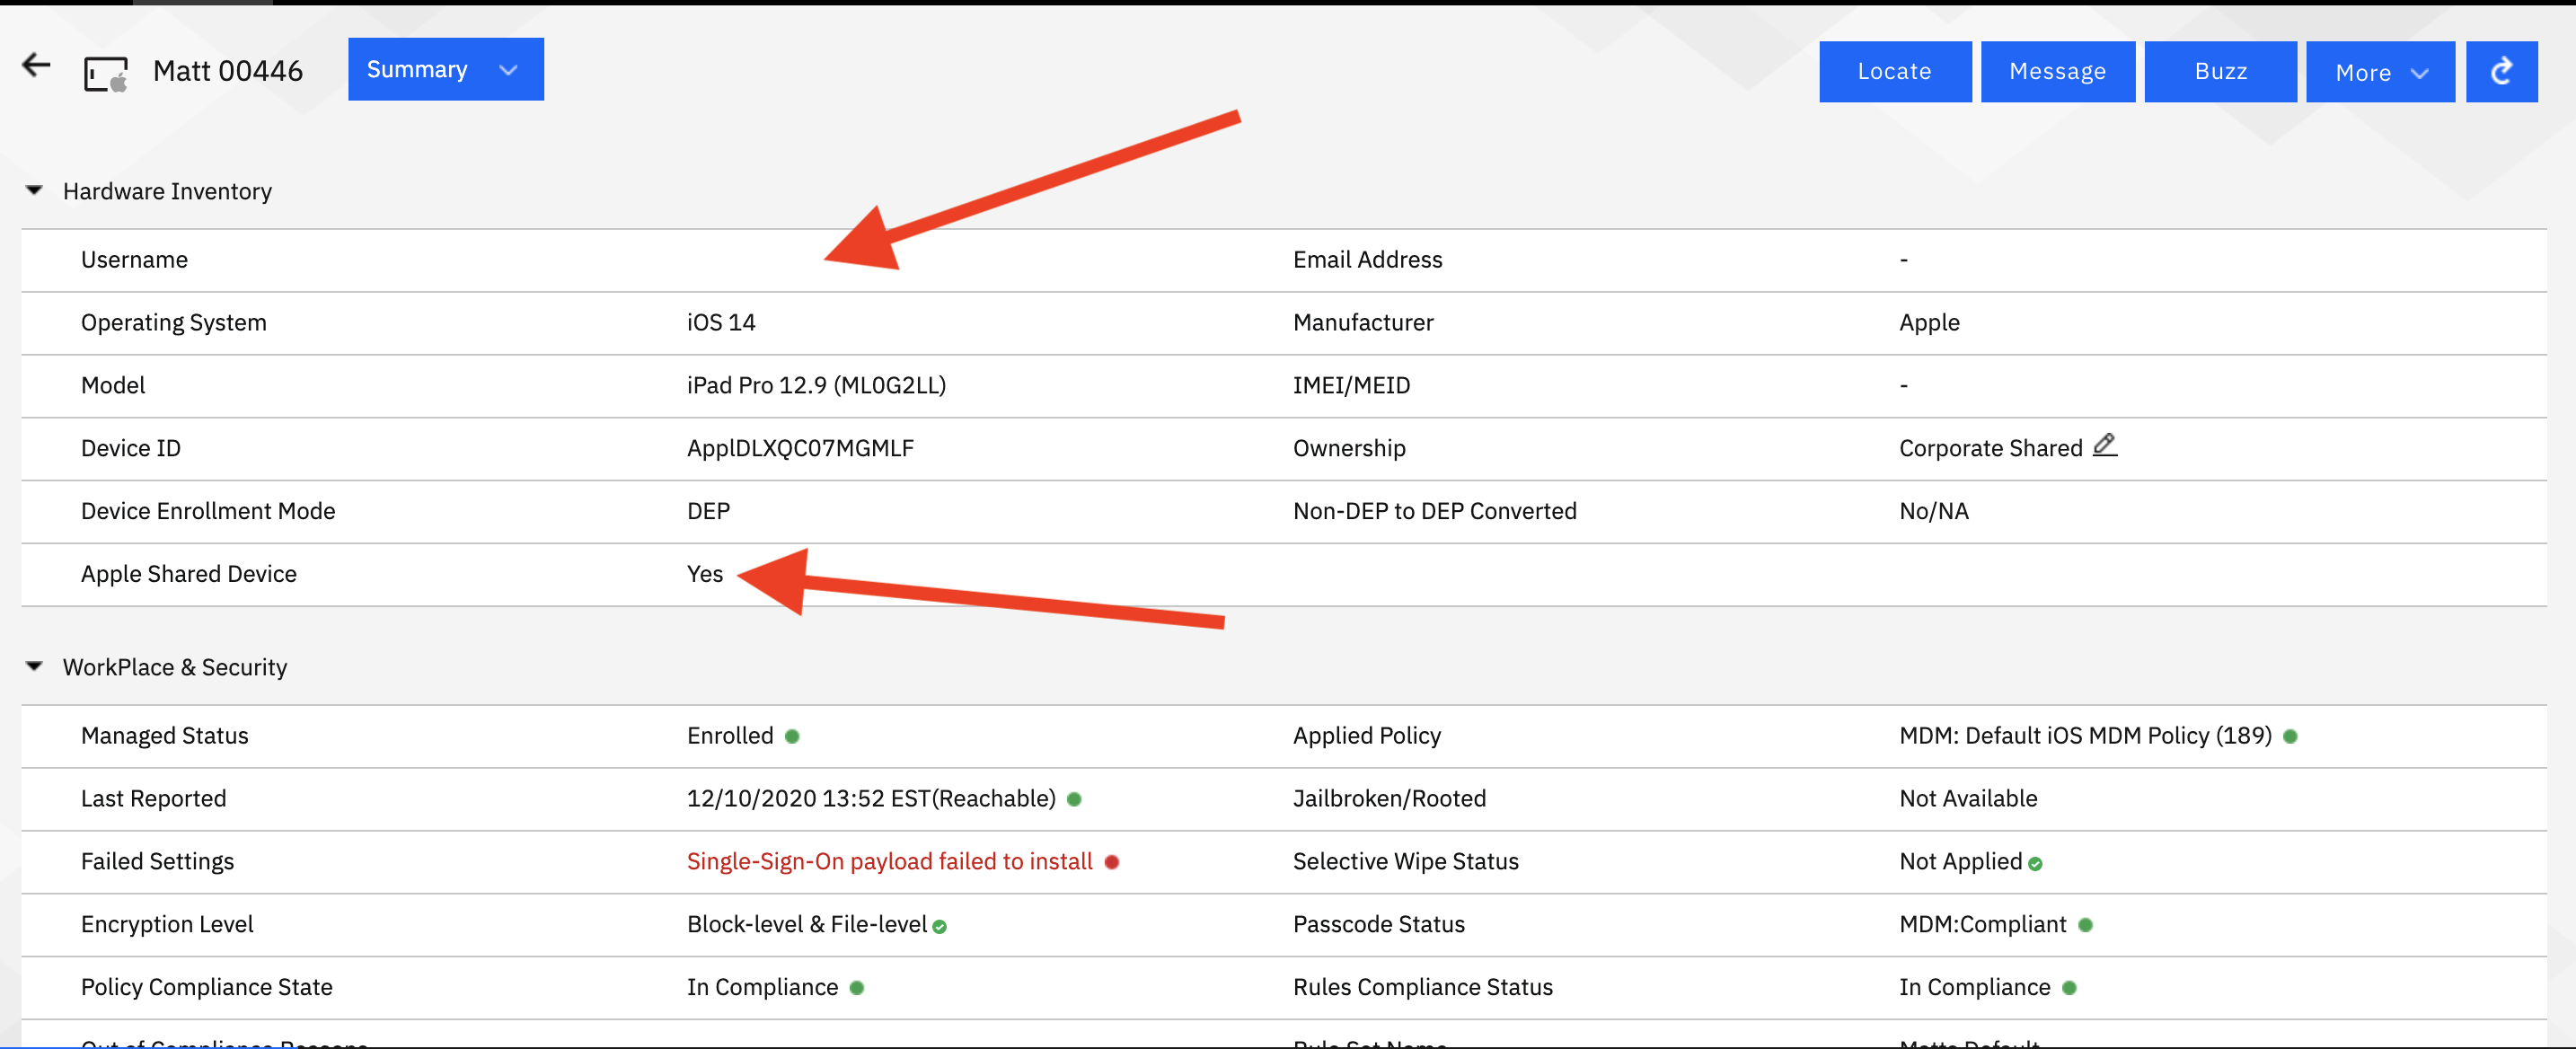
Task: Click the MDM: Default iOS MDM Policy value
Action: [x=2084, y=736]
